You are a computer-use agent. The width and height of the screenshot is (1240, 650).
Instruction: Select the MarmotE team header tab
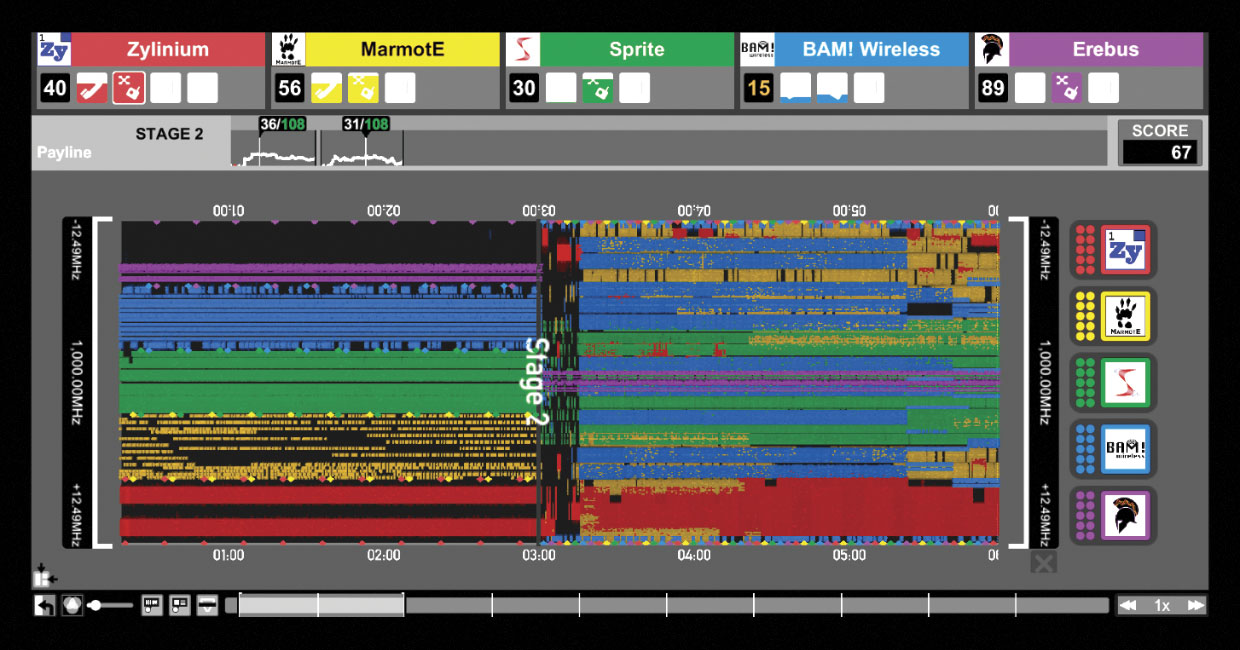click(402, 49)
